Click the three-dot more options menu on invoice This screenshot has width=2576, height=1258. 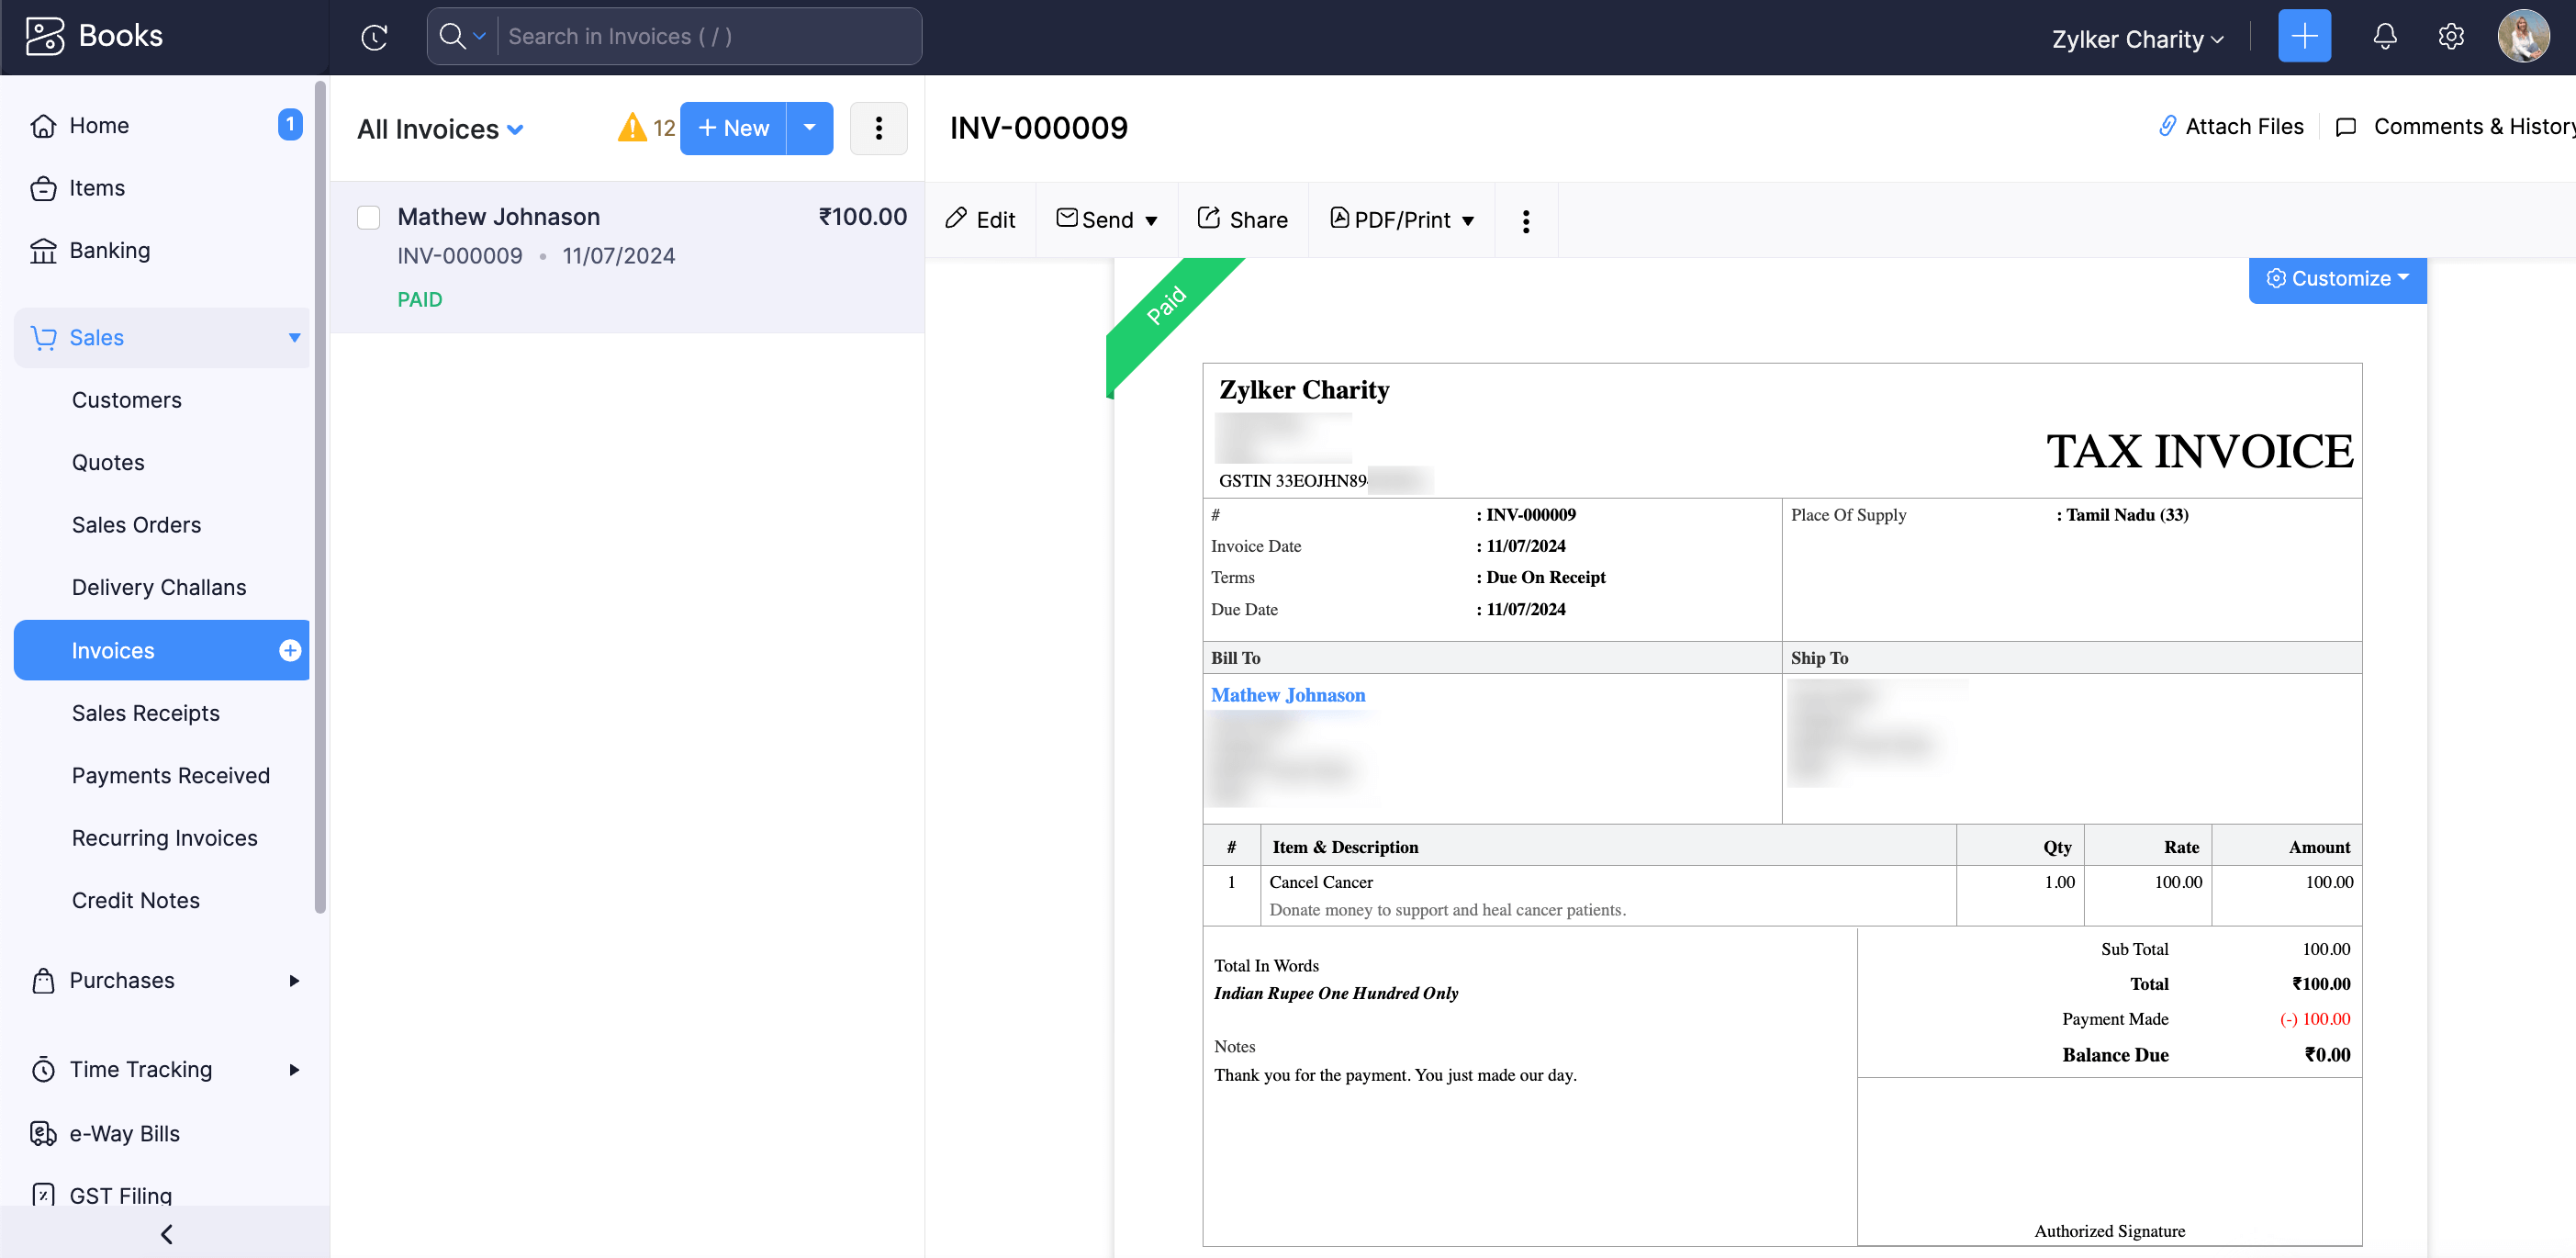pyautogui.click(x=1523, y=220)
